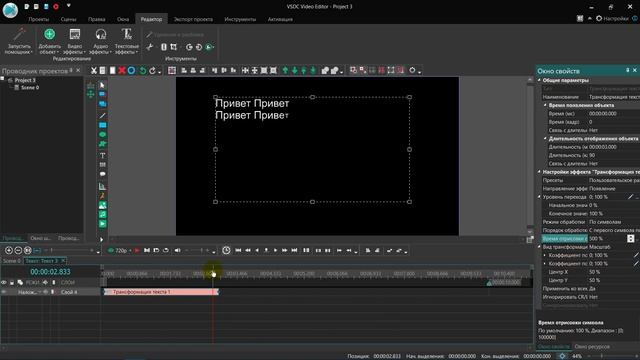Click the scissors cut icon in toolbar
The width and height of the screenshot is (640, 360).
93,71
